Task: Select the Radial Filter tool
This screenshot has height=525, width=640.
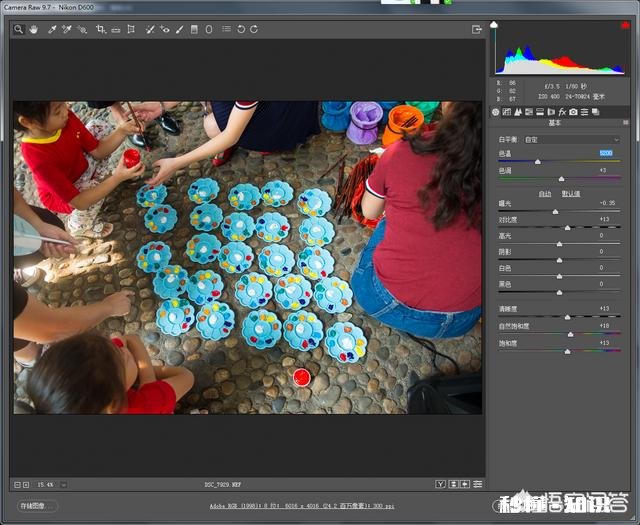Action: click(209, 29)
